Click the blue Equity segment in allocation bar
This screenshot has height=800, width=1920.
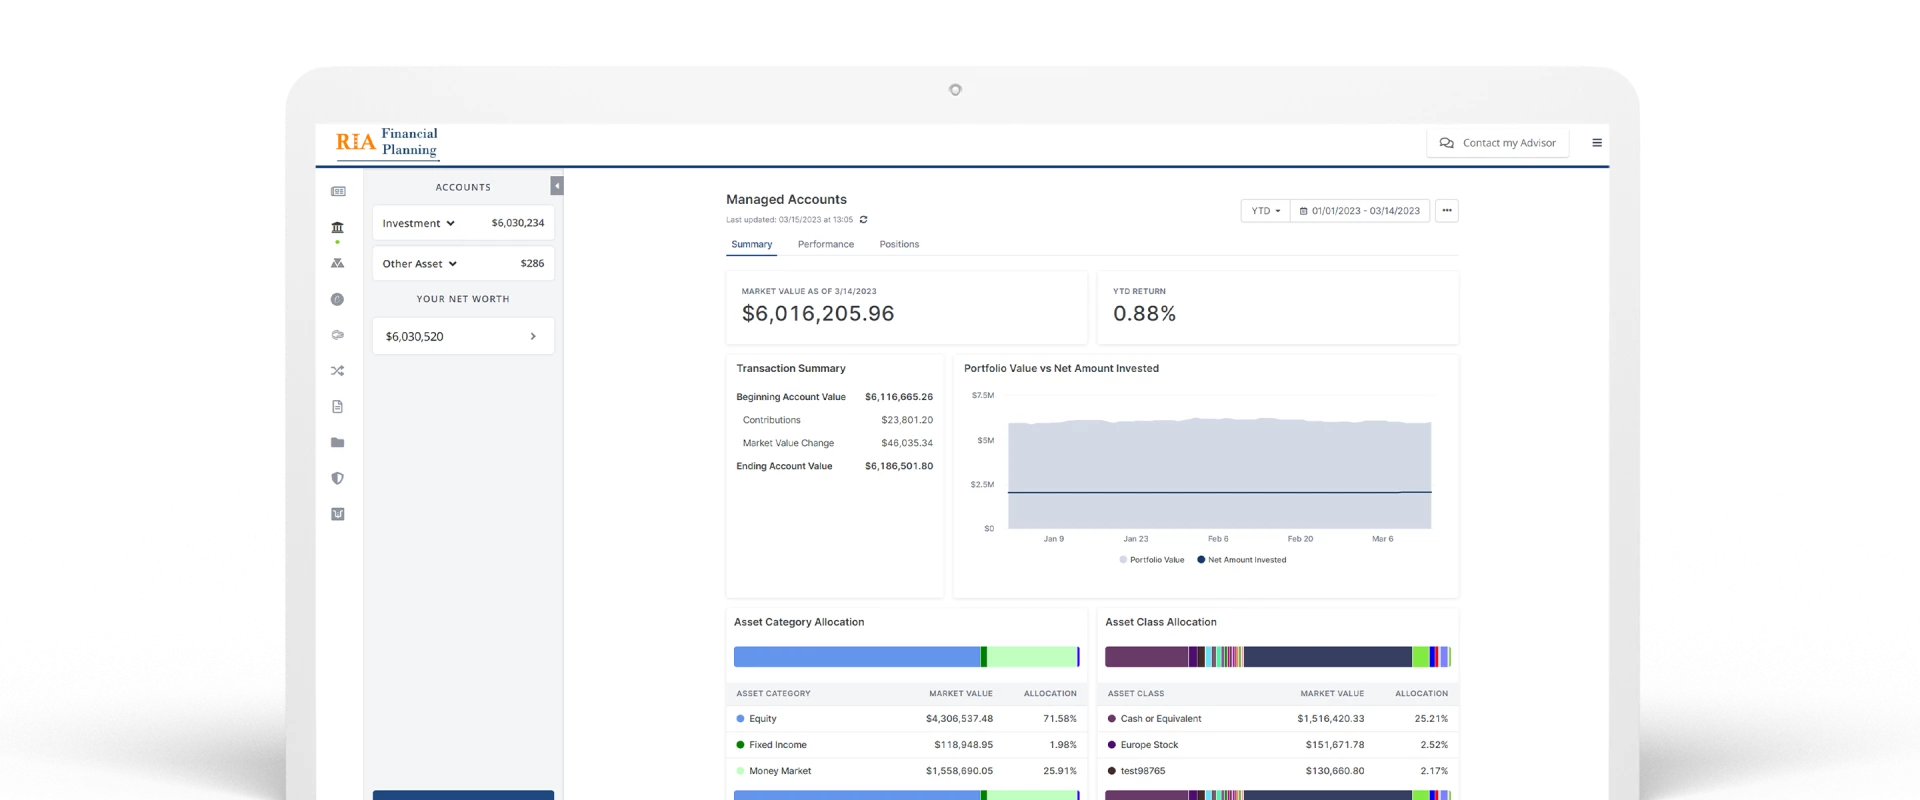pyautogui.click(x=856, y=657)
